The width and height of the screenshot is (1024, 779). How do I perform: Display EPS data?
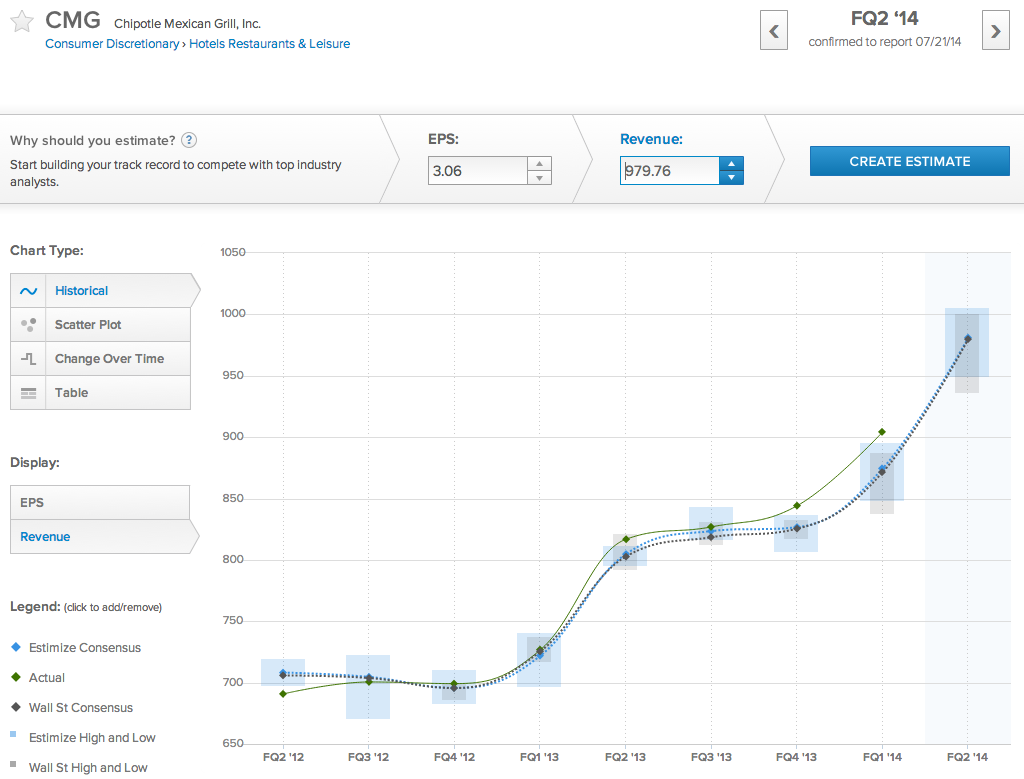click(x=100, y=502)
